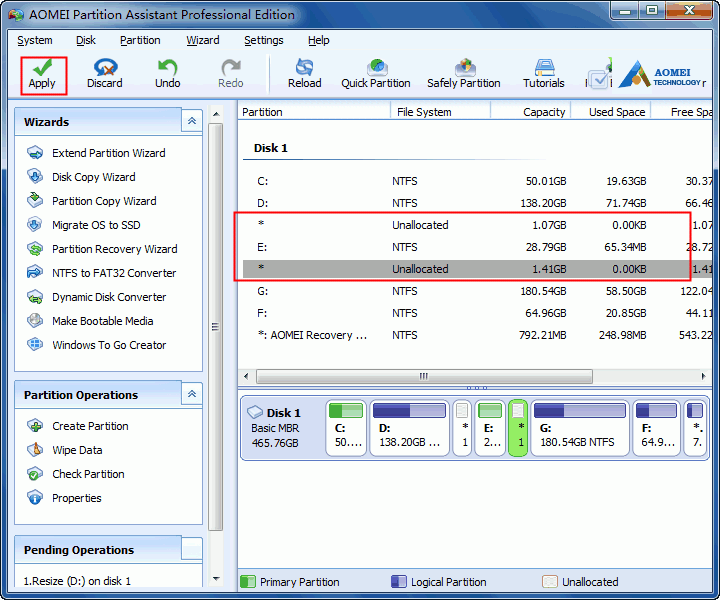Screen dimensions: 720x600
Task: Click the Apply toolbar button
Action: pyautogui.click(x=42, y=74)
